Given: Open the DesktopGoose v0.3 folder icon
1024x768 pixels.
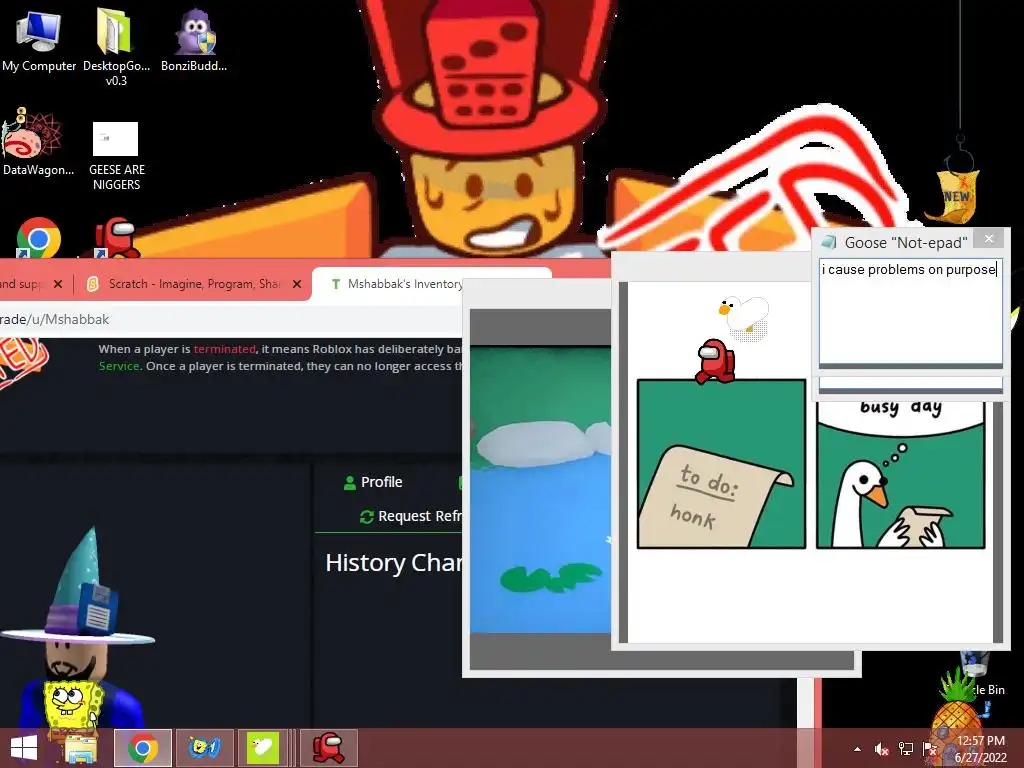Looking at the screenshot, I should (x=116, y=47).
